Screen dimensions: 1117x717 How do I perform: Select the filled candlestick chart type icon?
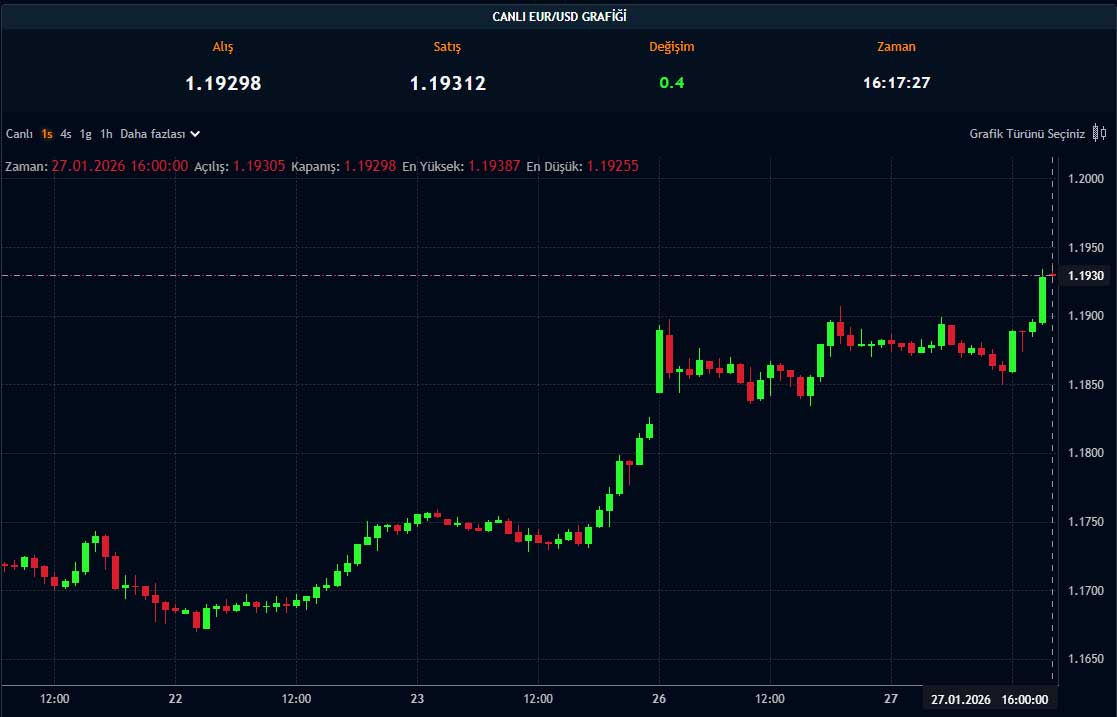[x=1095, y=132]
